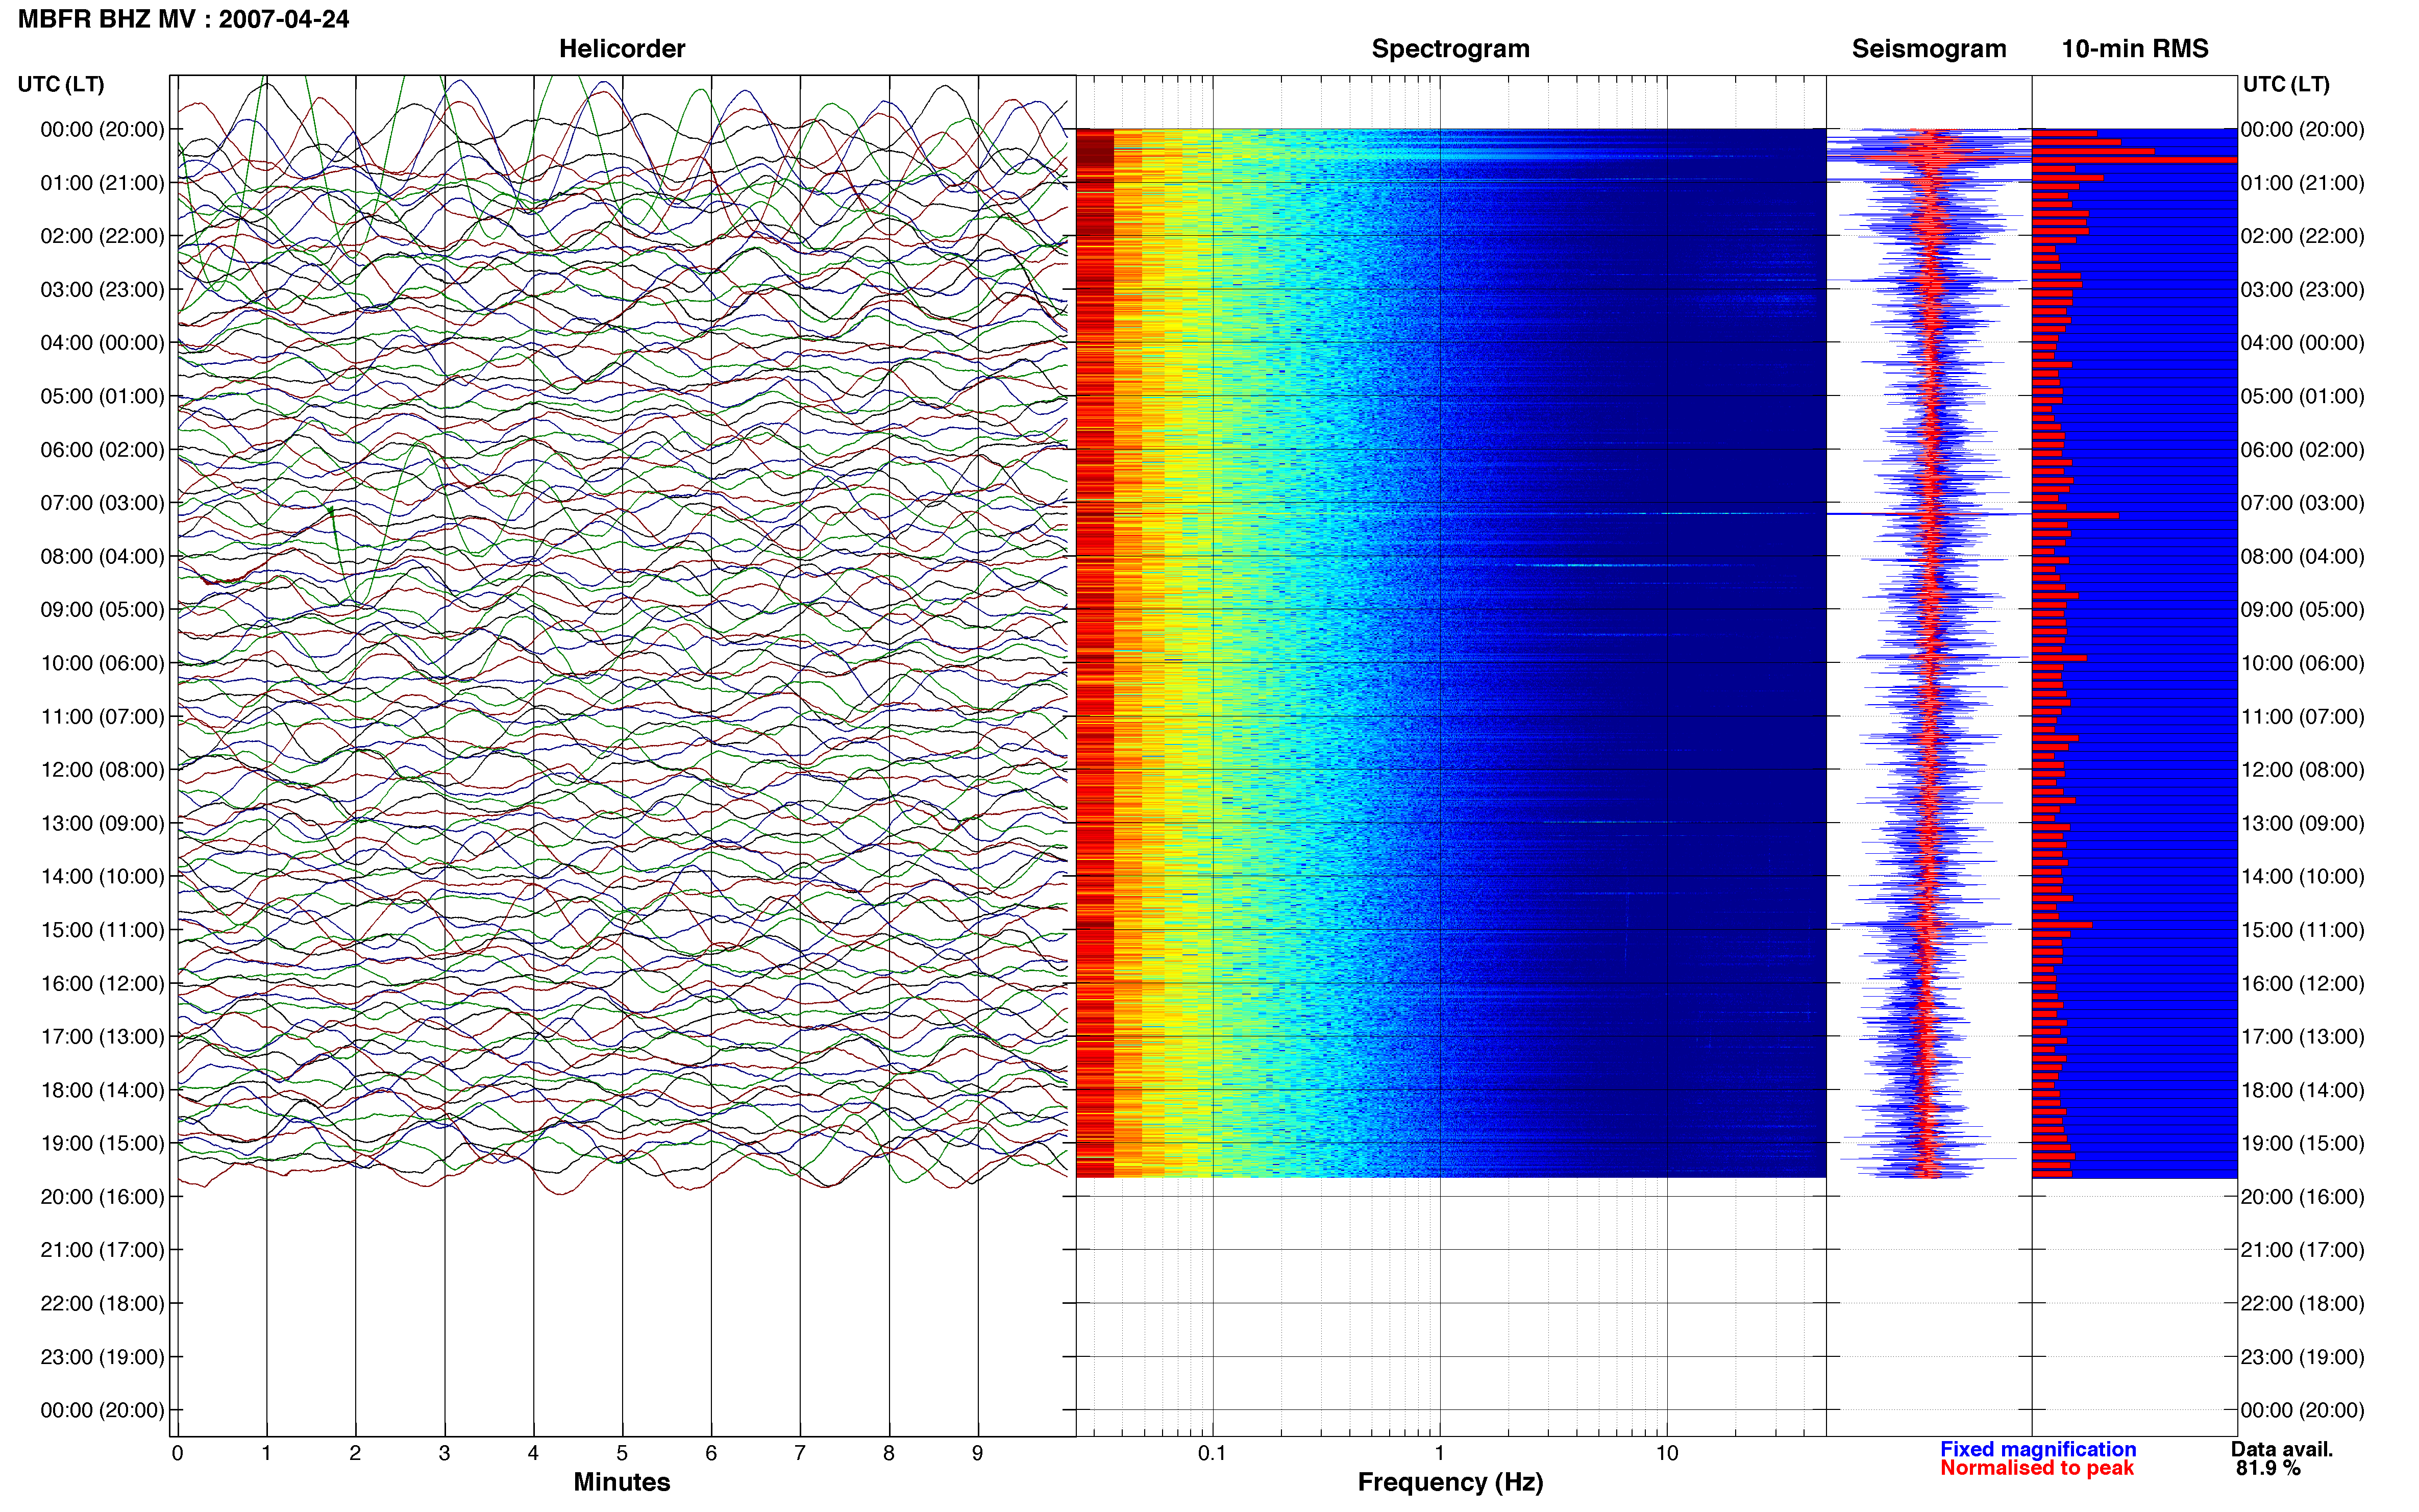This screenshot has height=1512, width=2419.
Task: Click the '8' tick on Minutes axis
Action: coord(889,1454)
